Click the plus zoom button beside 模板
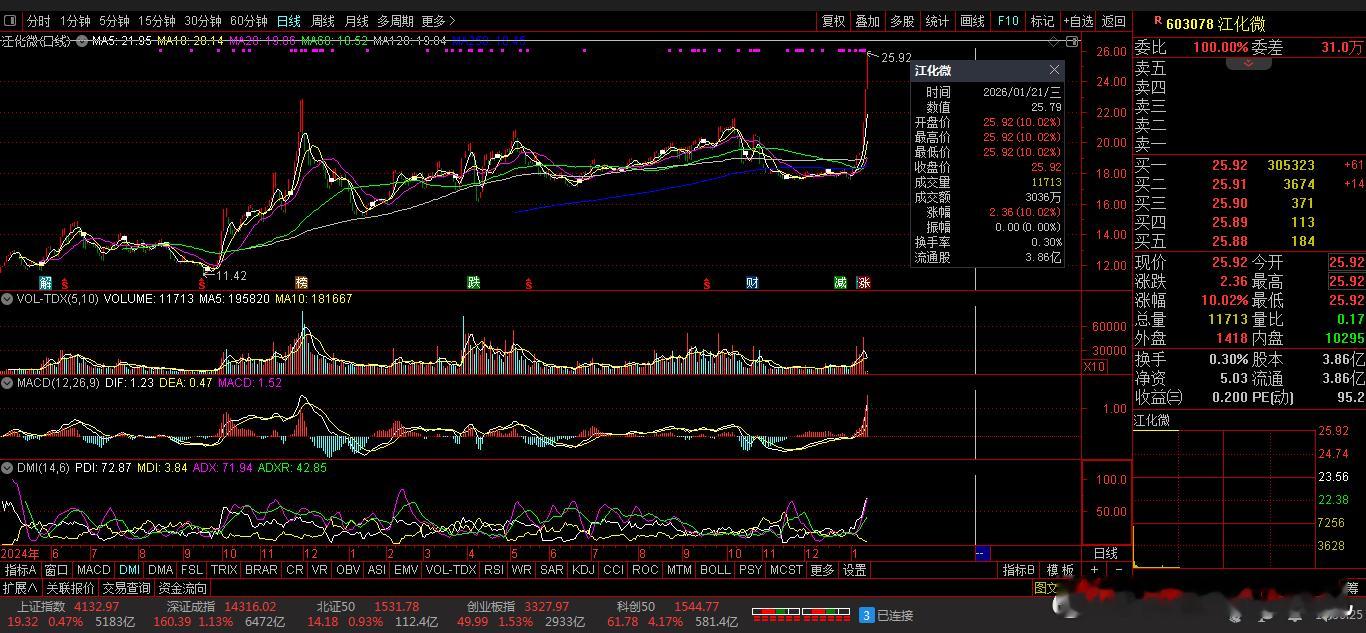Screen dimensions: 1366x633 pos(1094,570)
